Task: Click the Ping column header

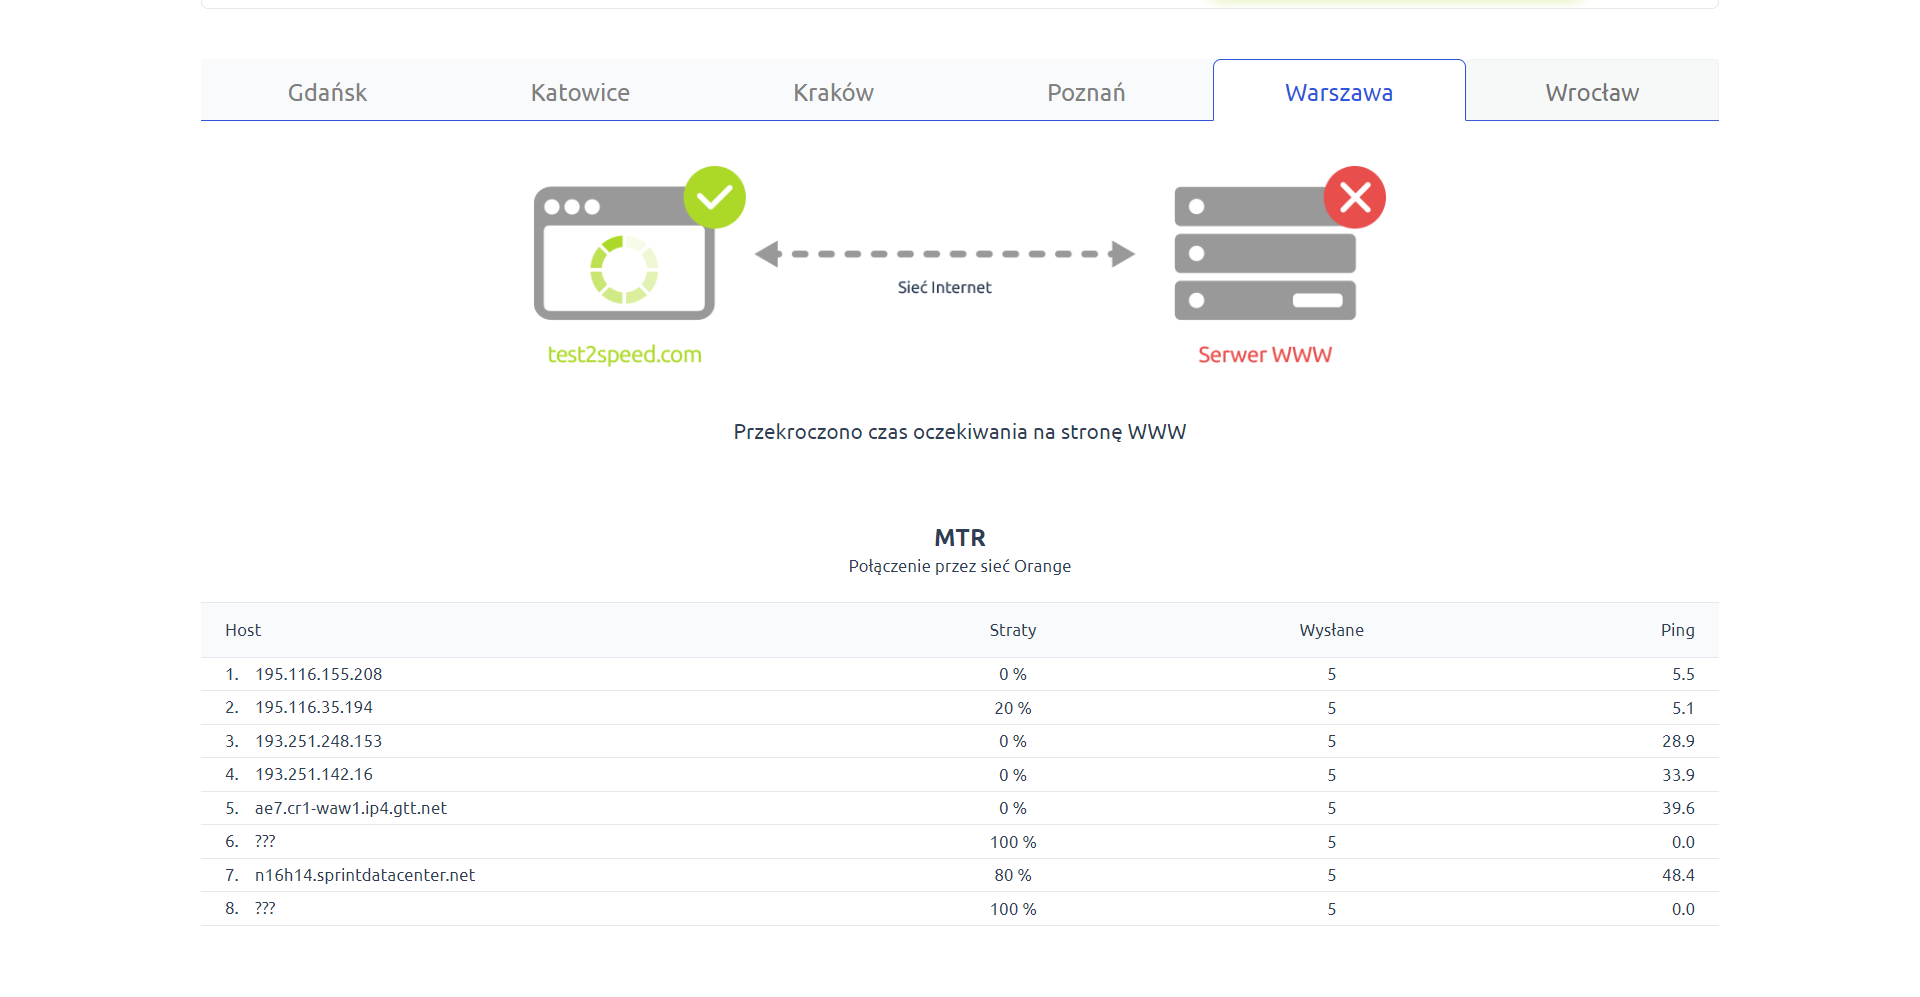Action: pyautogui.click(x=1677, y=630)
